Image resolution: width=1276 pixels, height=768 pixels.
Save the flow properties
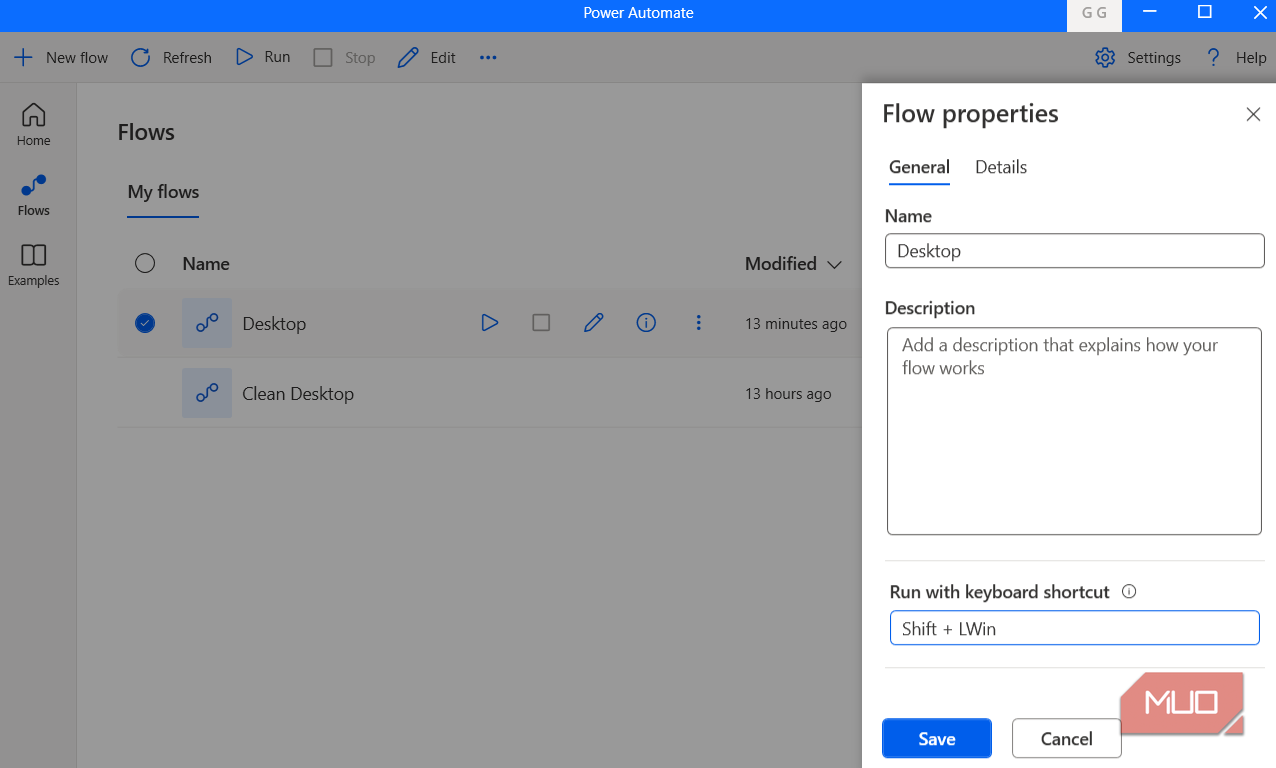937,739
